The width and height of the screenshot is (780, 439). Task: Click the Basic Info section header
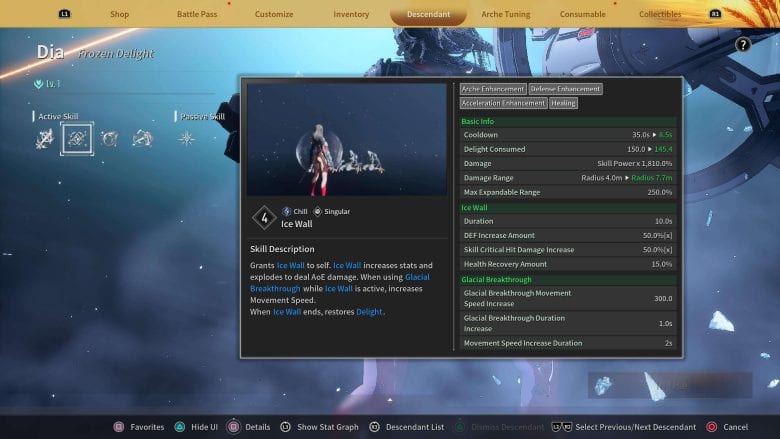click(568, 121)
